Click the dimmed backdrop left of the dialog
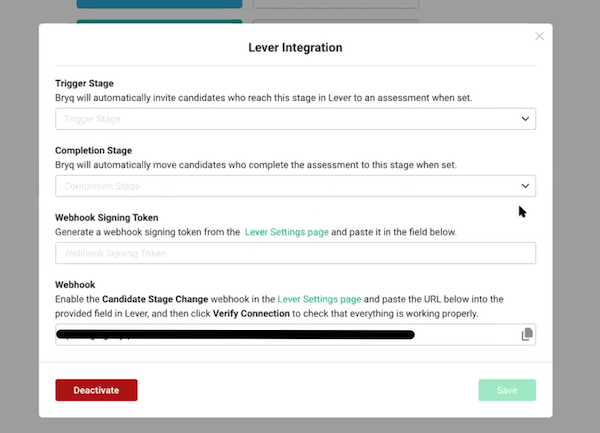The width and height of the screenshot is (600, 433). 18,220
